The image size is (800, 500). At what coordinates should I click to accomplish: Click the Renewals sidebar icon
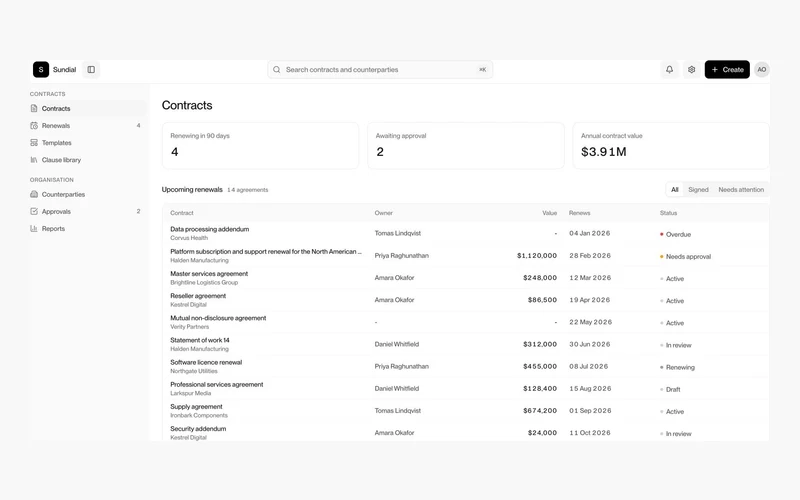[x=34, y=126]
